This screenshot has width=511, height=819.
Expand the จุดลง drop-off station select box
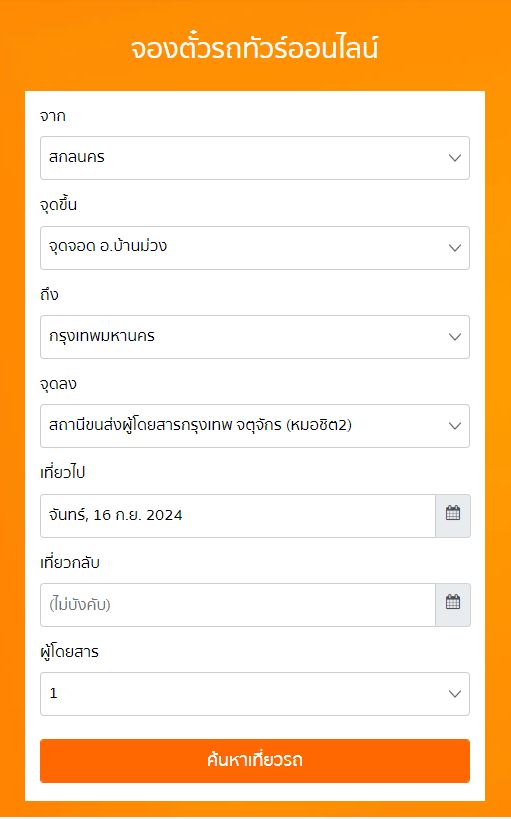point(255,426)
